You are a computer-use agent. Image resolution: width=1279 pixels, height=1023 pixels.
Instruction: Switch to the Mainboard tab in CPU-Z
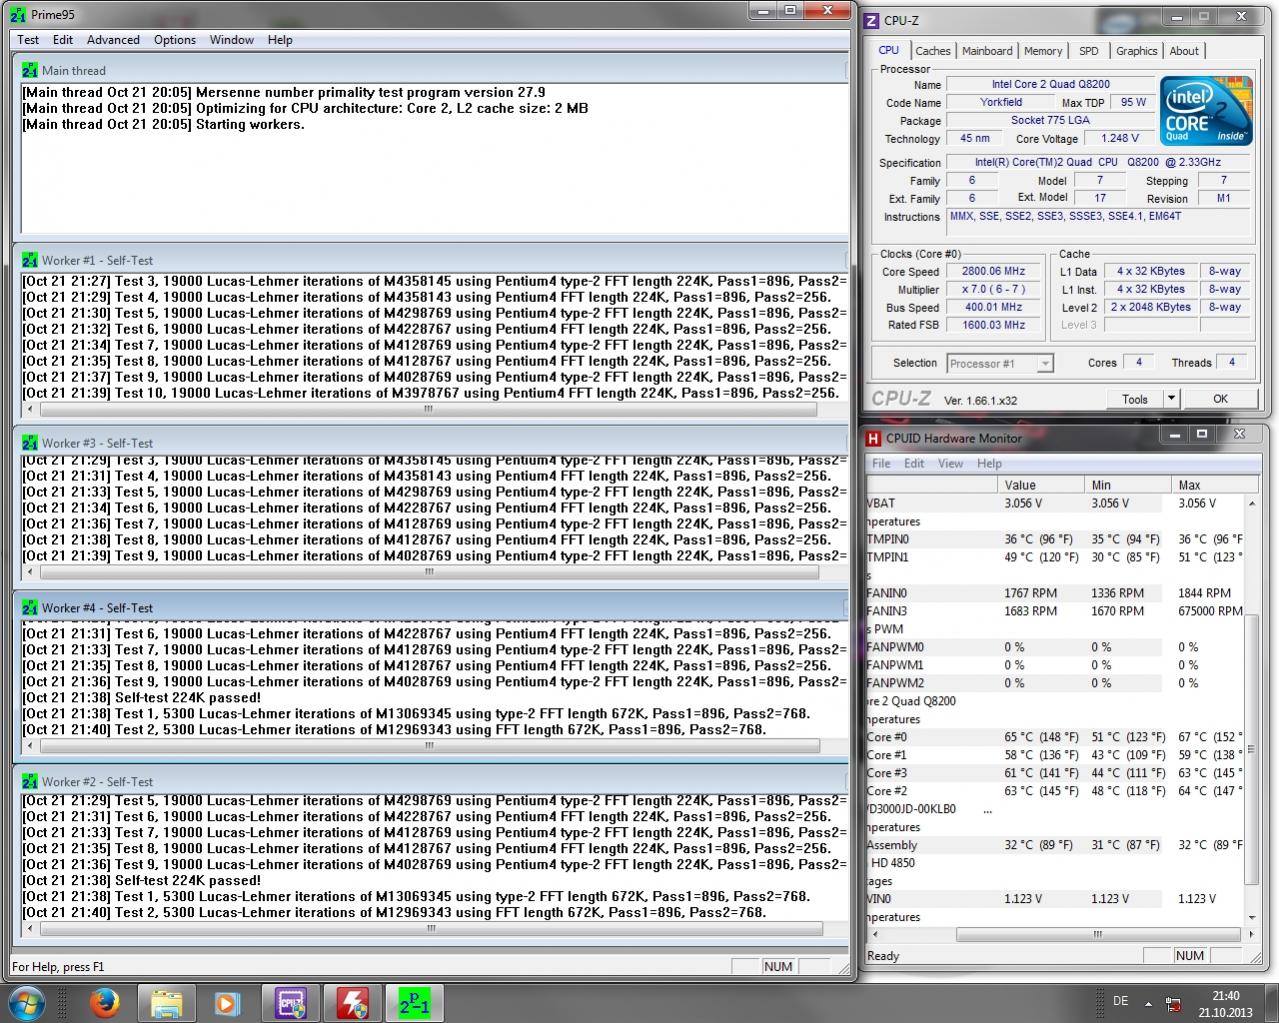coord(987,51)
